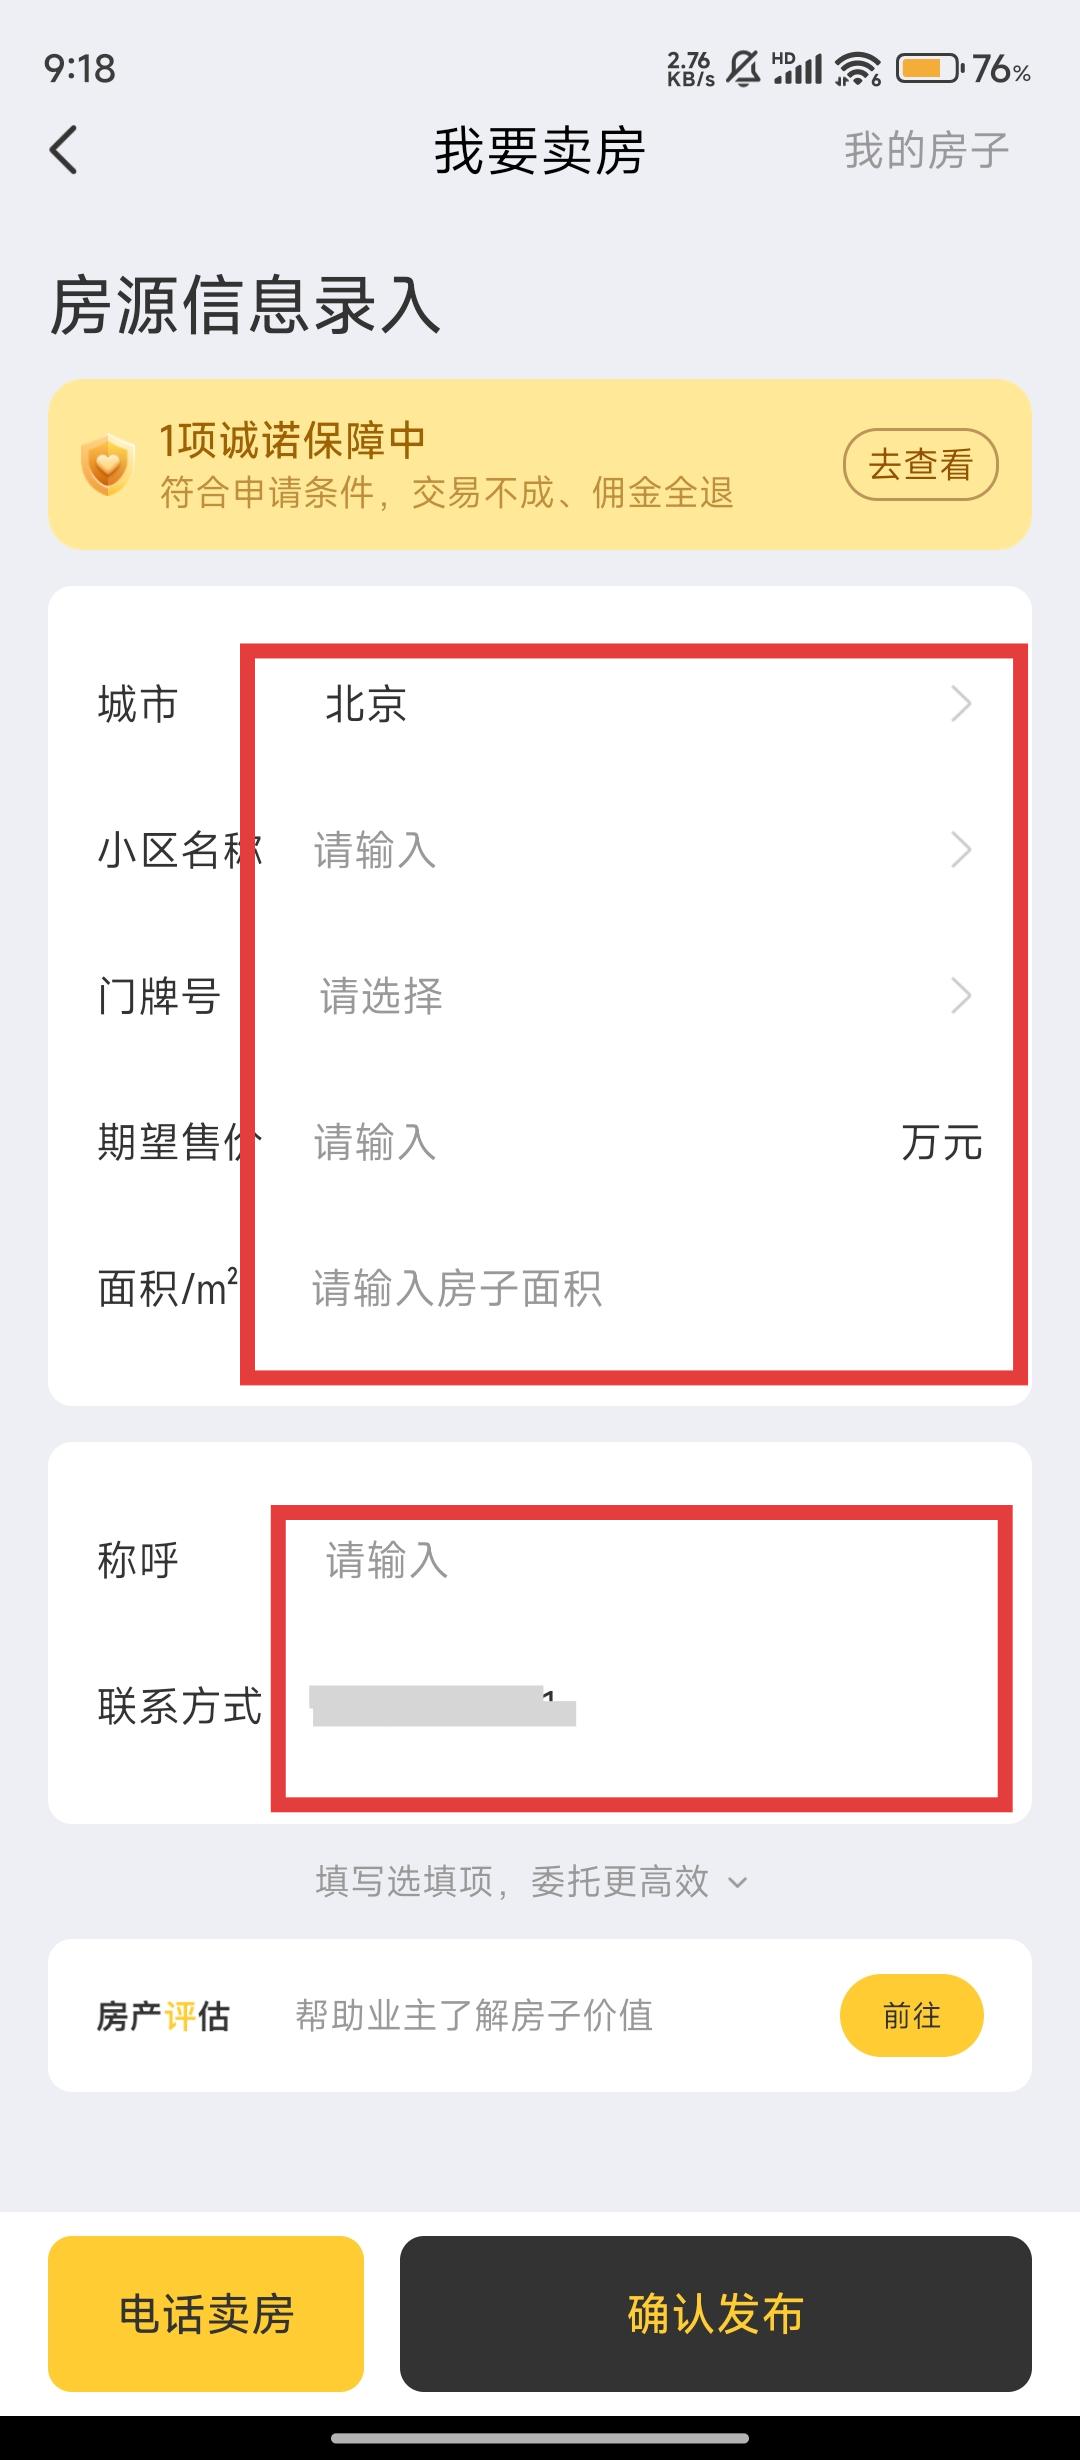
Task: Tap the Wi-Fi status bar icon
Action: (x=858, y=69)
